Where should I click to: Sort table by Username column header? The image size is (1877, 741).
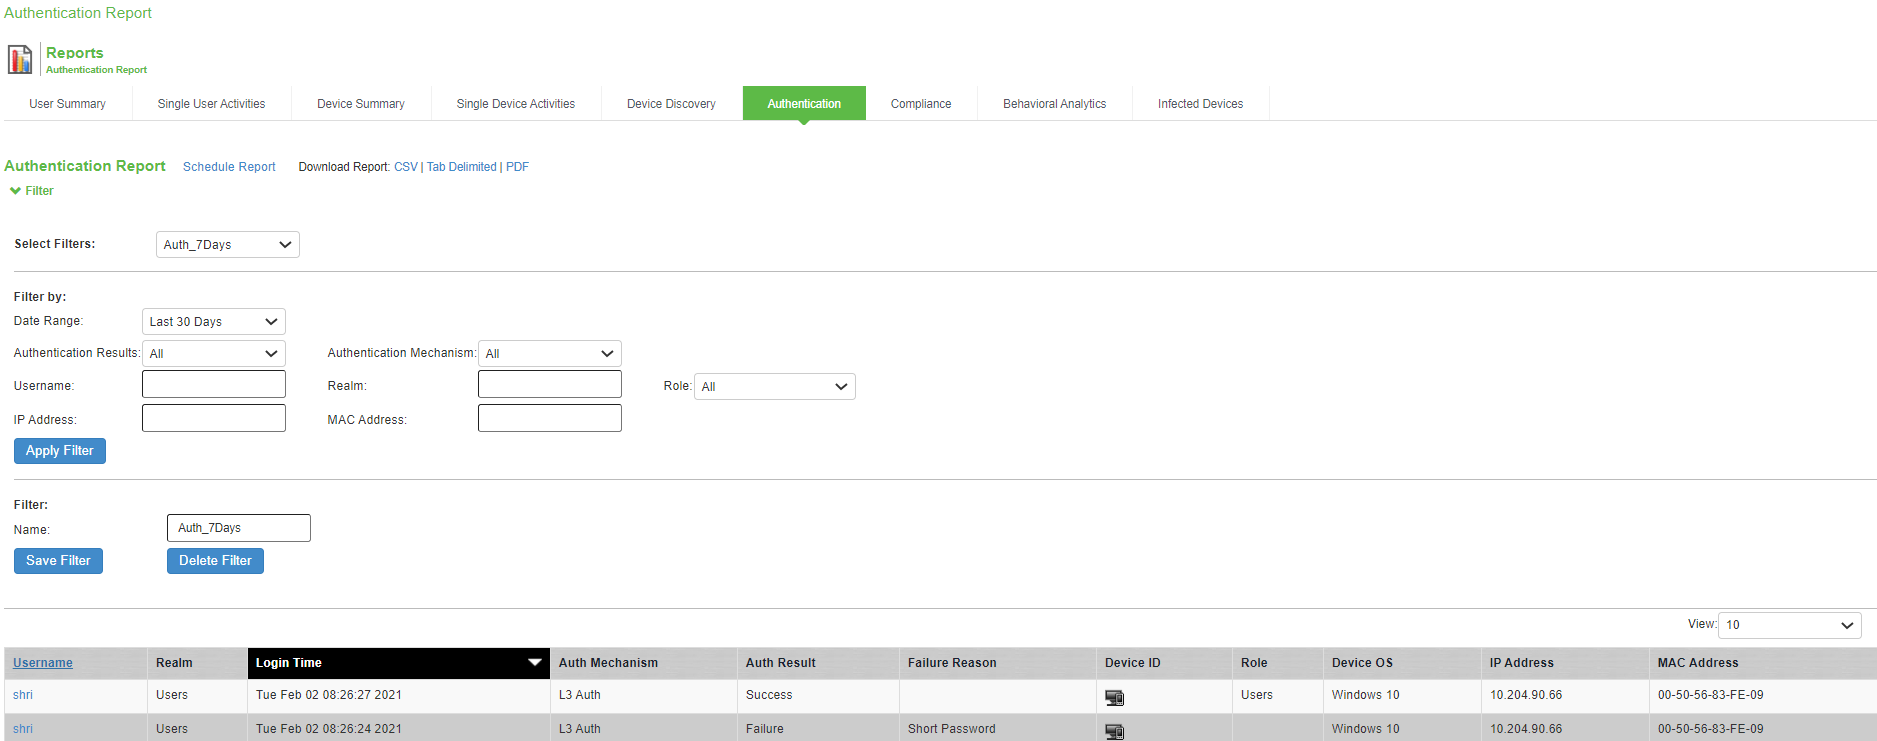[43, 663]
